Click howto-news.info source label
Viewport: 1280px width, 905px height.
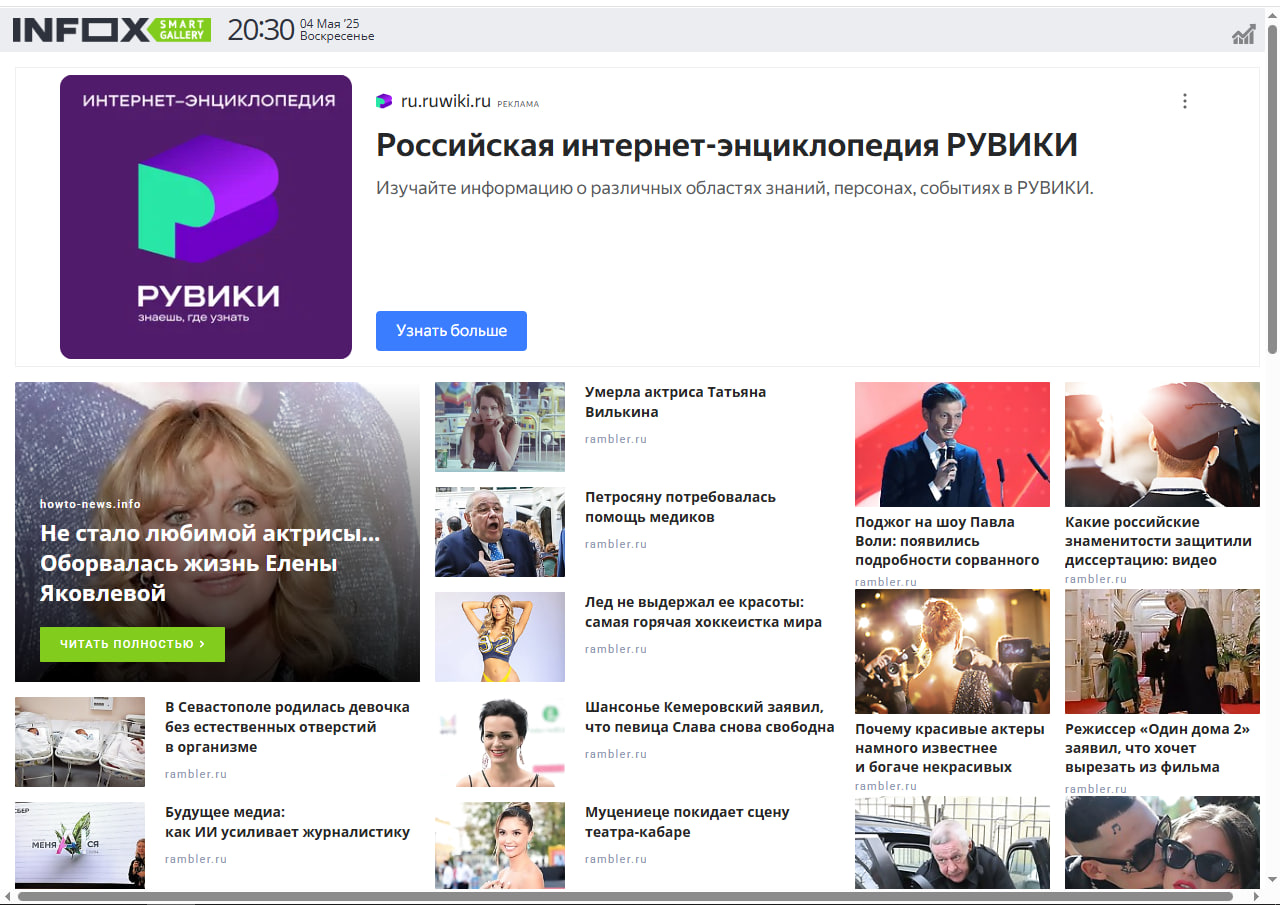90,504
